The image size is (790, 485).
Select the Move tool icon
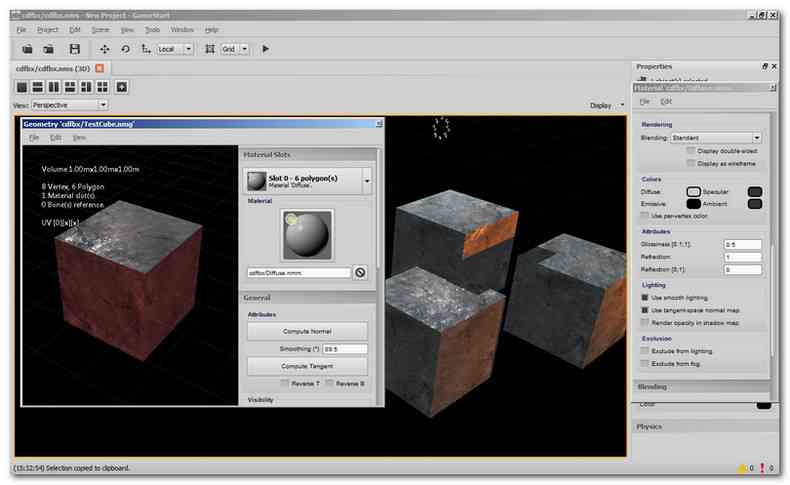[104, 49]
